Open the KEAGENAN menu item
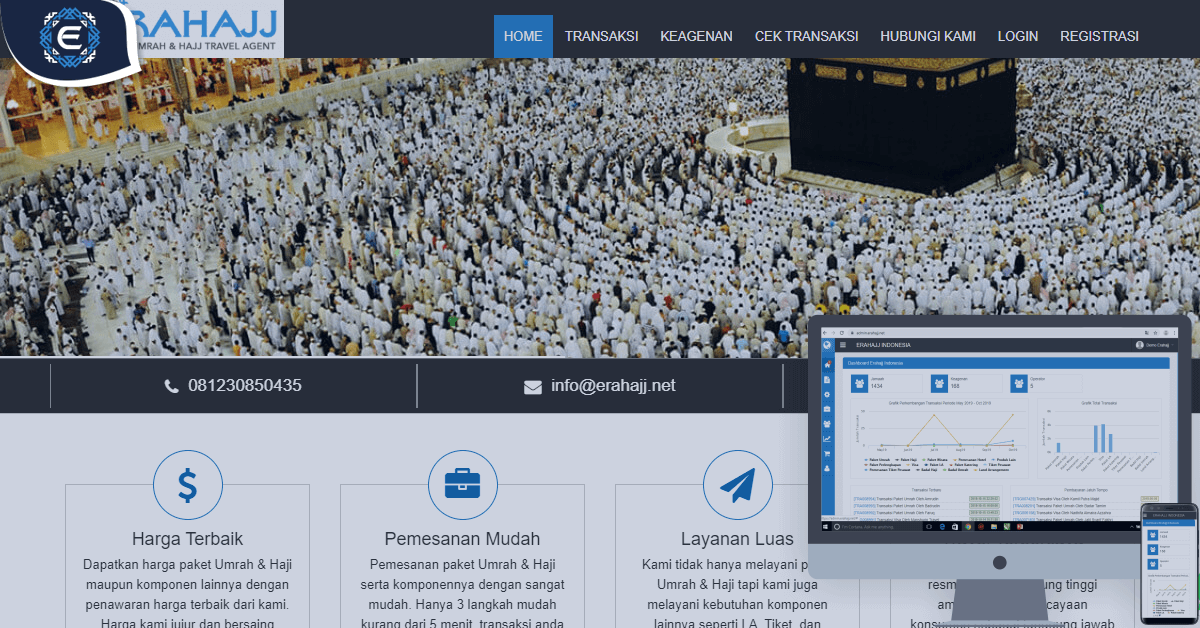Screen dimensions: 1200x628 point(696,36)
